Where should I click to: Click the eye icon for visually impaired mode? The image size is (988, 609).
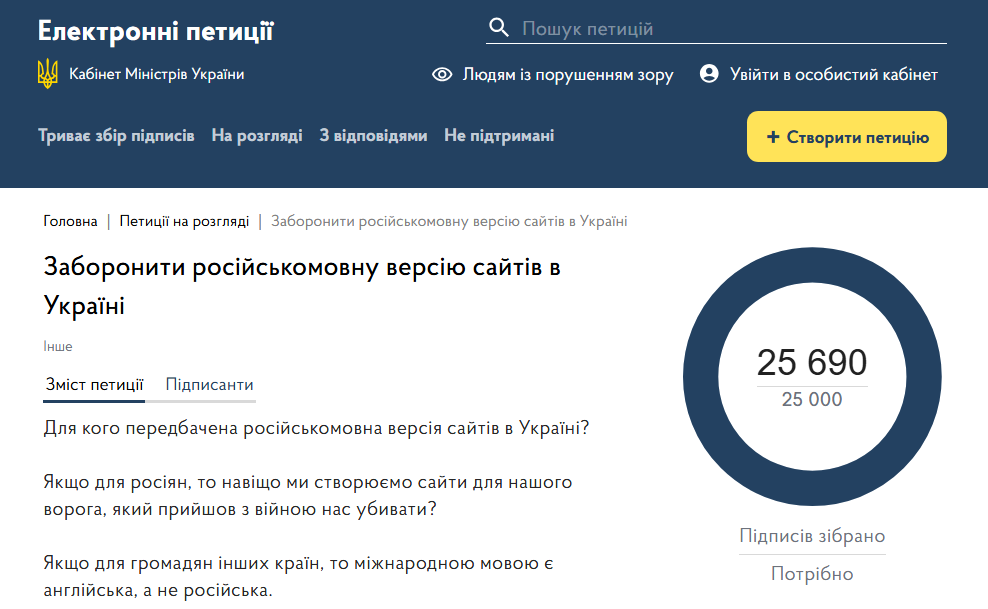click(x=442, y=75)
